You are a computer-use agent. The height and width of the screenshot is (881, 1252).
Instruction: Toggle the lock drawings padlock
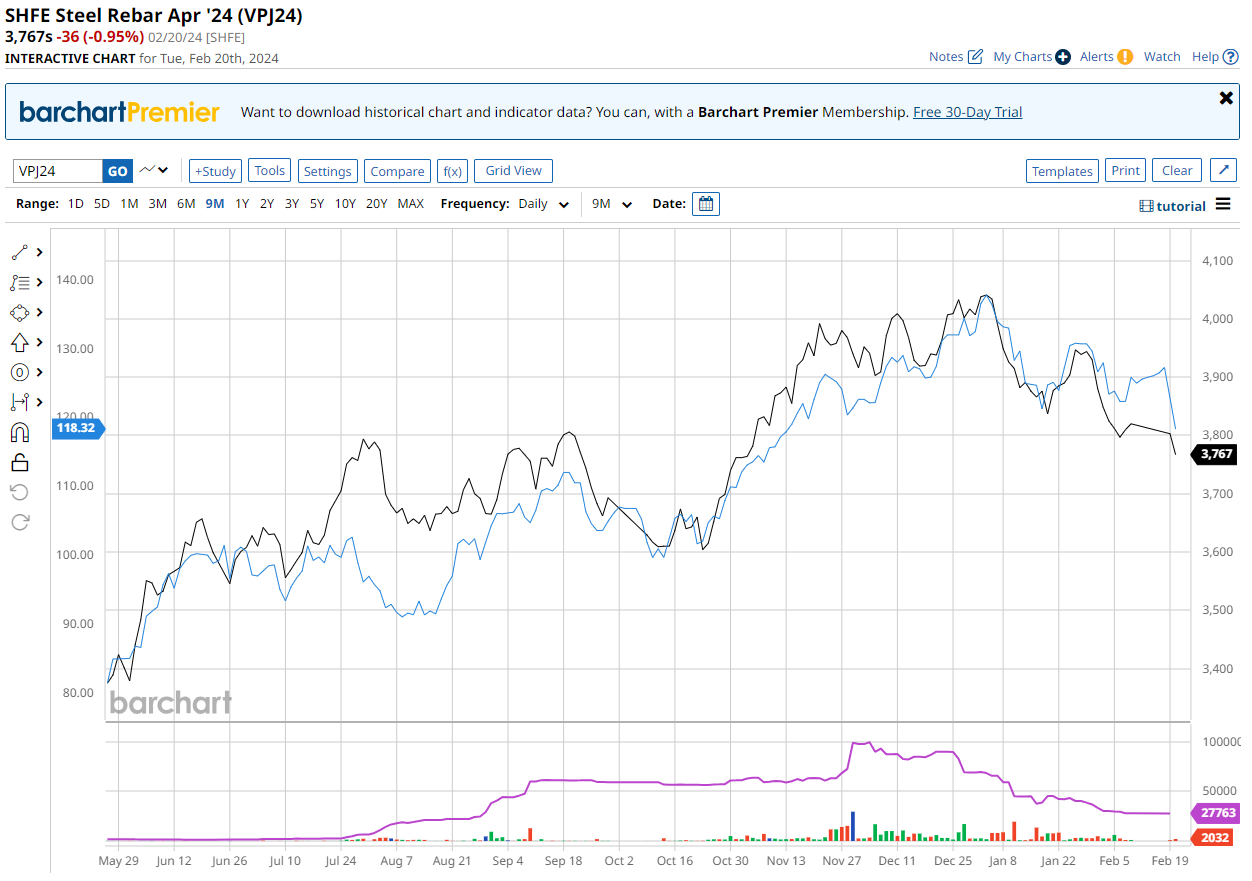point(20,462)
